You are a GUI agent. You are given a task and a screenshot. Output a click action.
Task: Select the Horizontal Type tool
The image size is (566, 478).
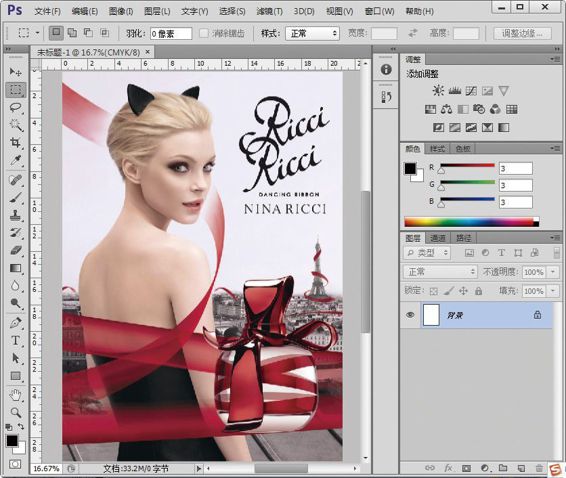[15, 340]
